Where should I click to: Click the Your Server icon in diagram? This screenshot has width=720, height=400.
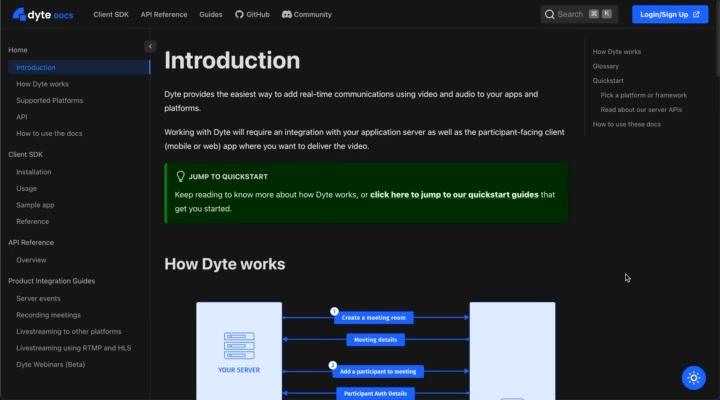pyautogui.click(x=239, y=346)
